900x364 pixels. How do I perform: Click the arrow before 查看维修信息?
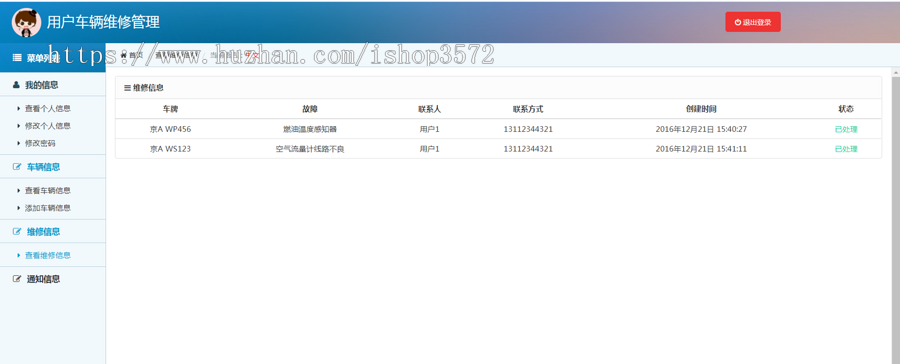coord(19,255)
